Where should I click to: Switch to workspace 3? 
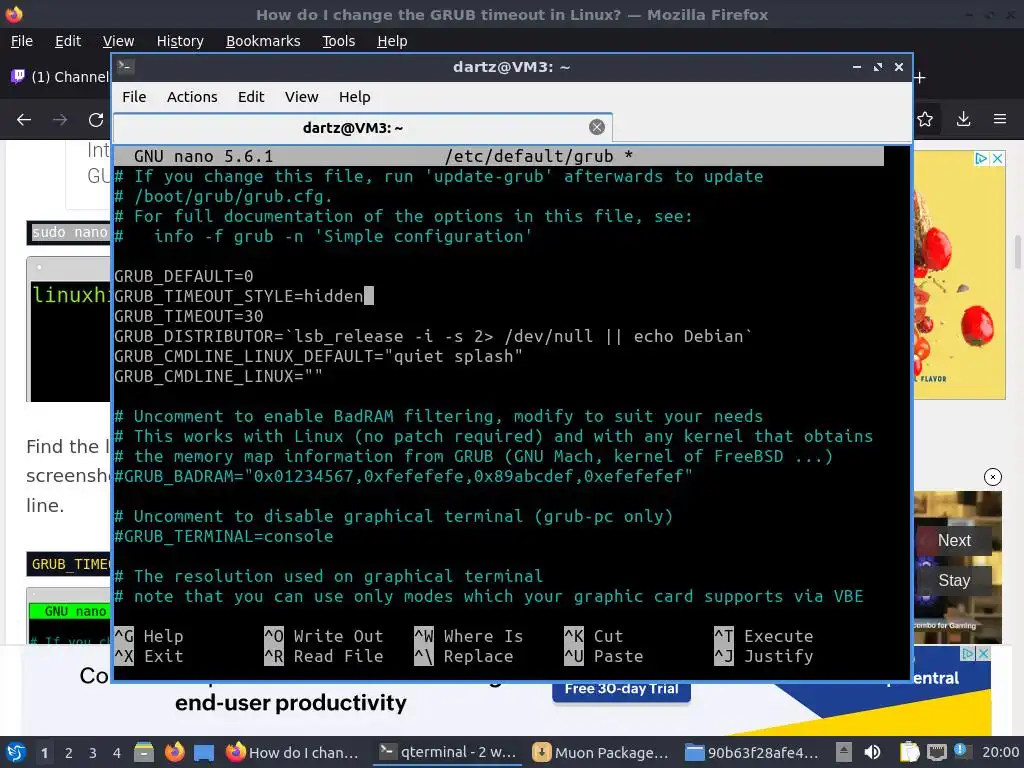(93, 753)
